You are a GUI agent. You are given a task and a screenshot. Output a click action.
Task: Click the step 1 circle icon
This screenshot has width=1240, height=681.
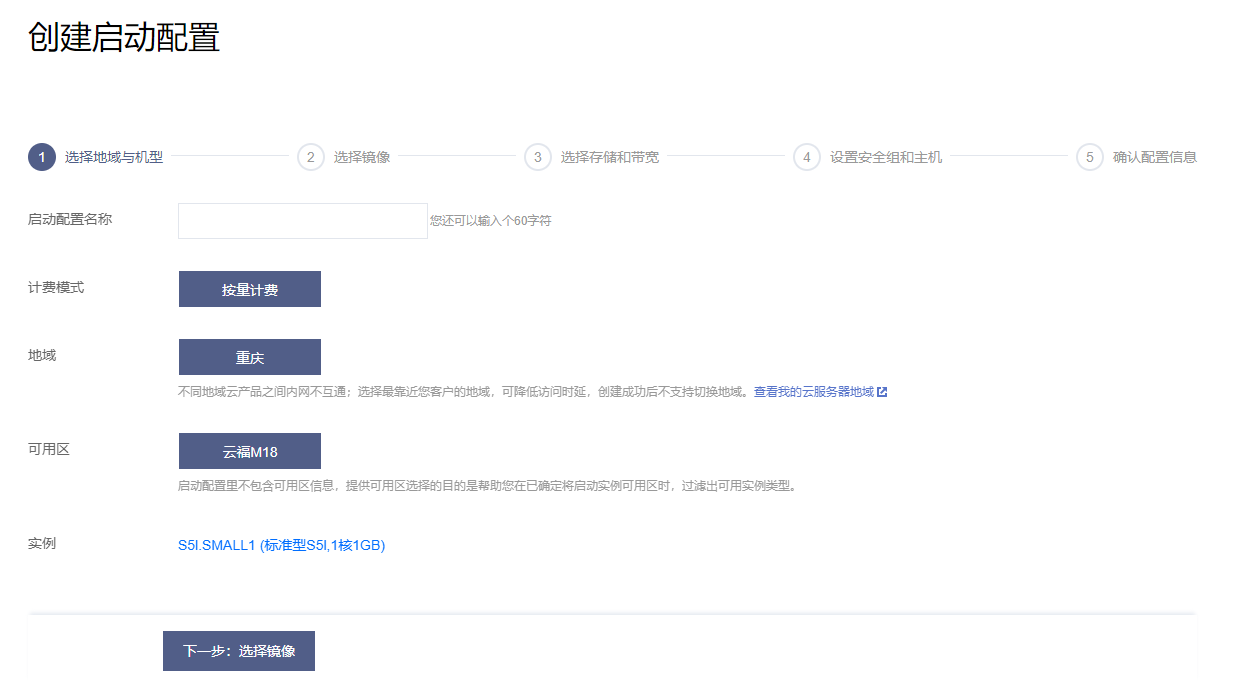pyautogui.click(x=42, y=157)
